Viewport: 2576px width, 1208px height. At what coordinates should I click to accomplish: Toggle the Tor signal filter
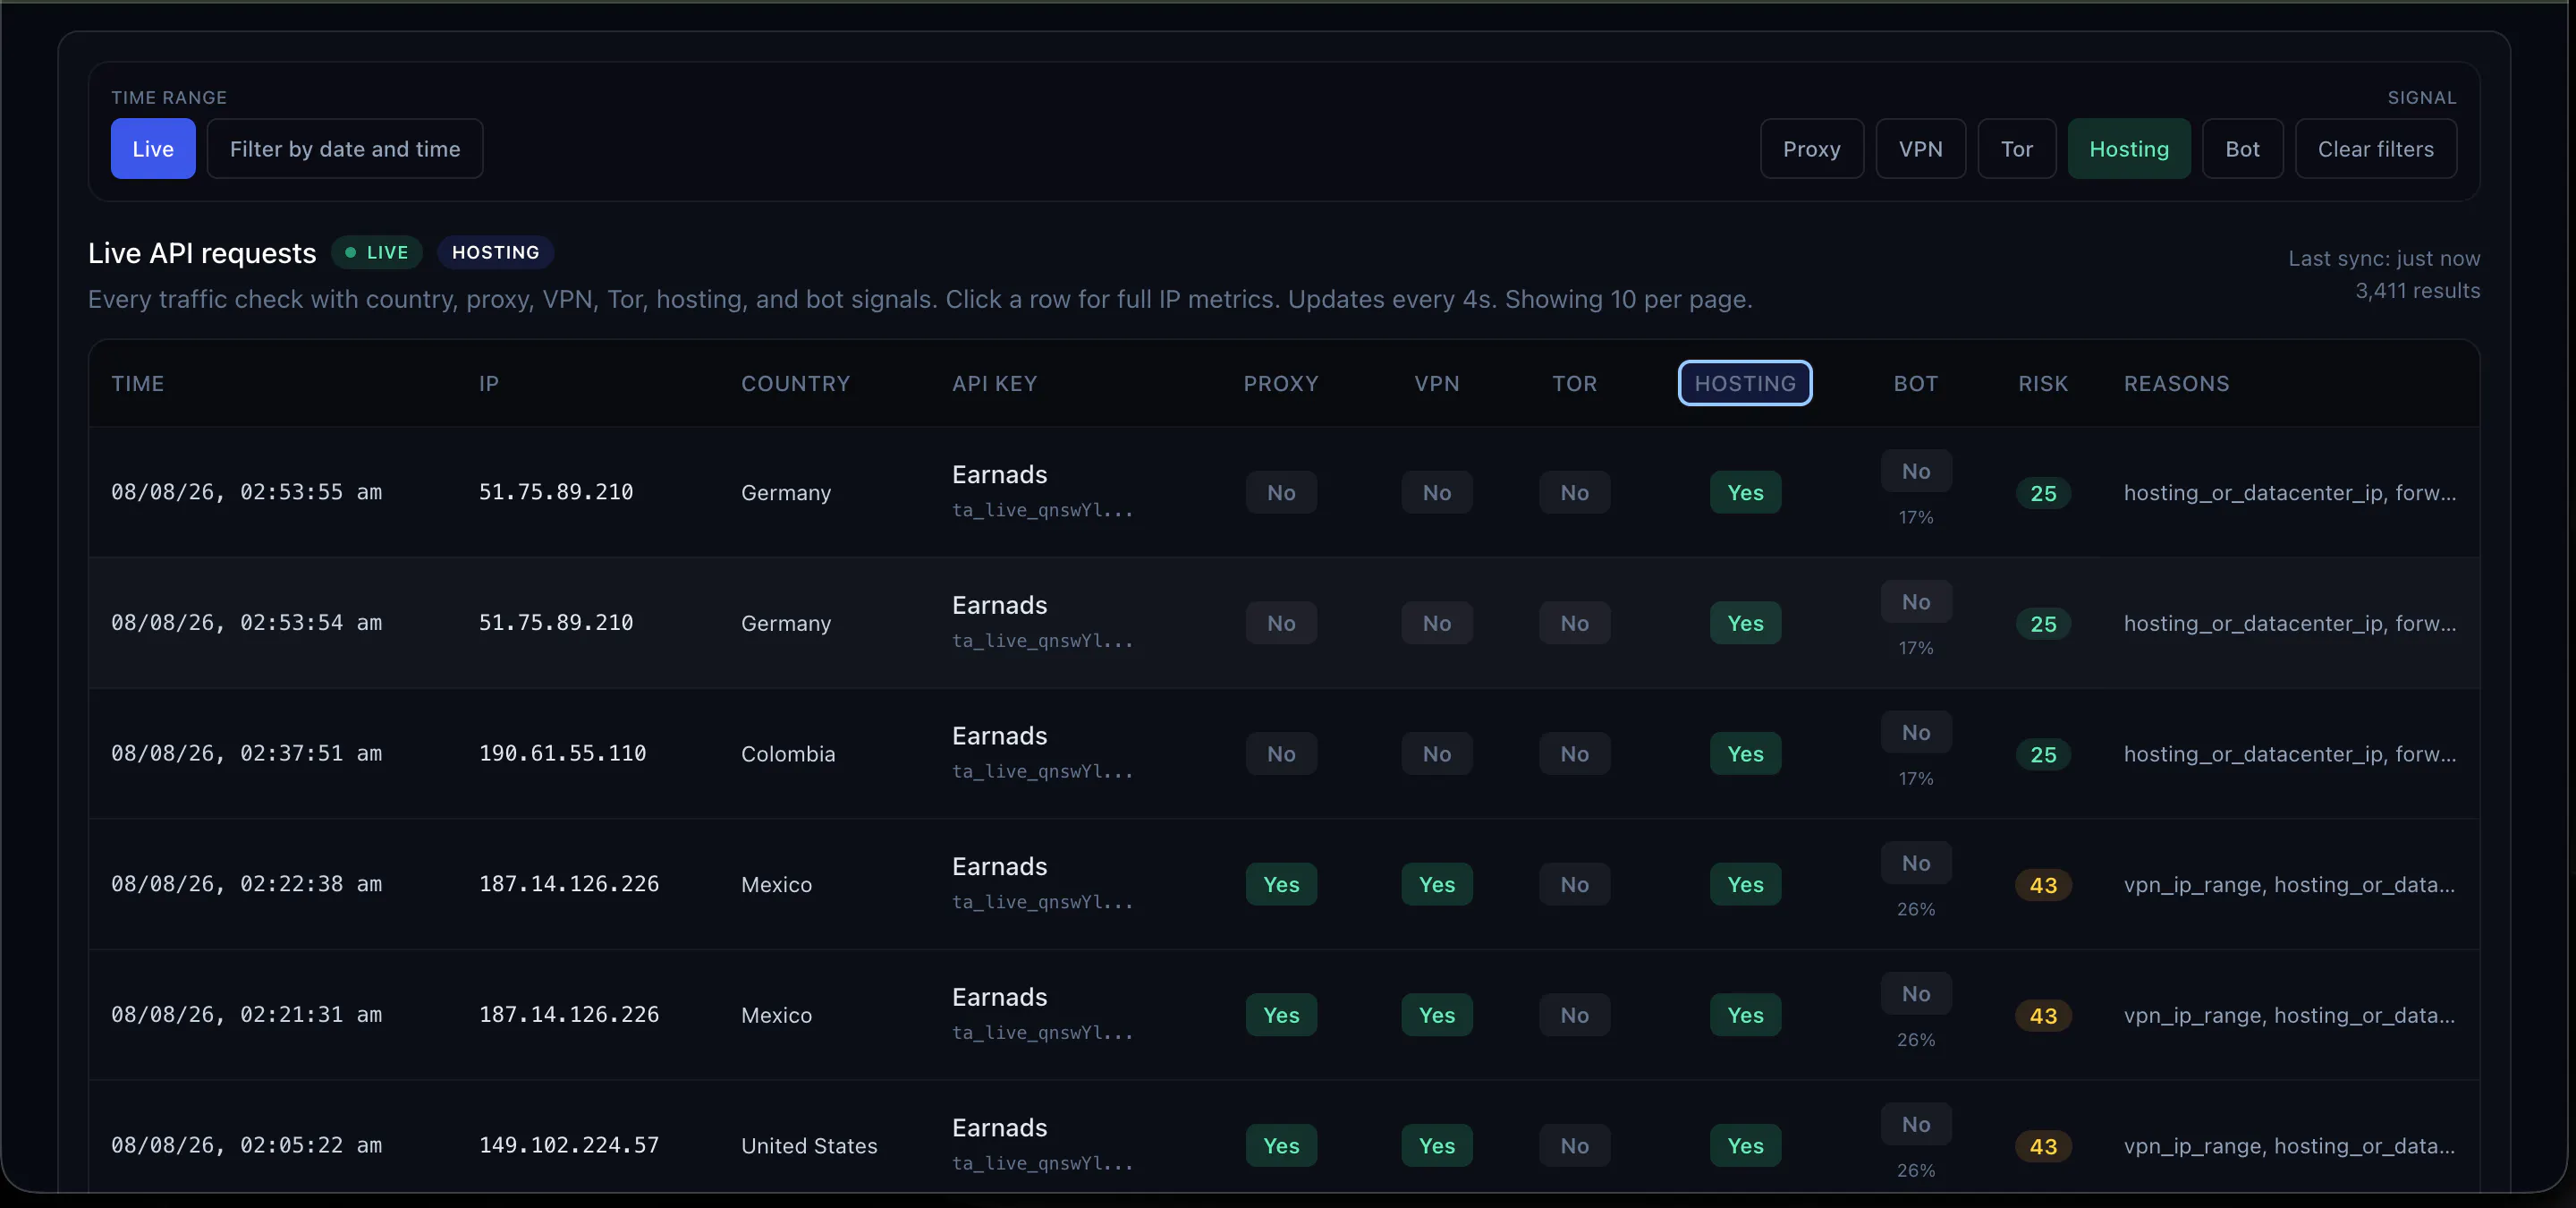point(2017,149)
